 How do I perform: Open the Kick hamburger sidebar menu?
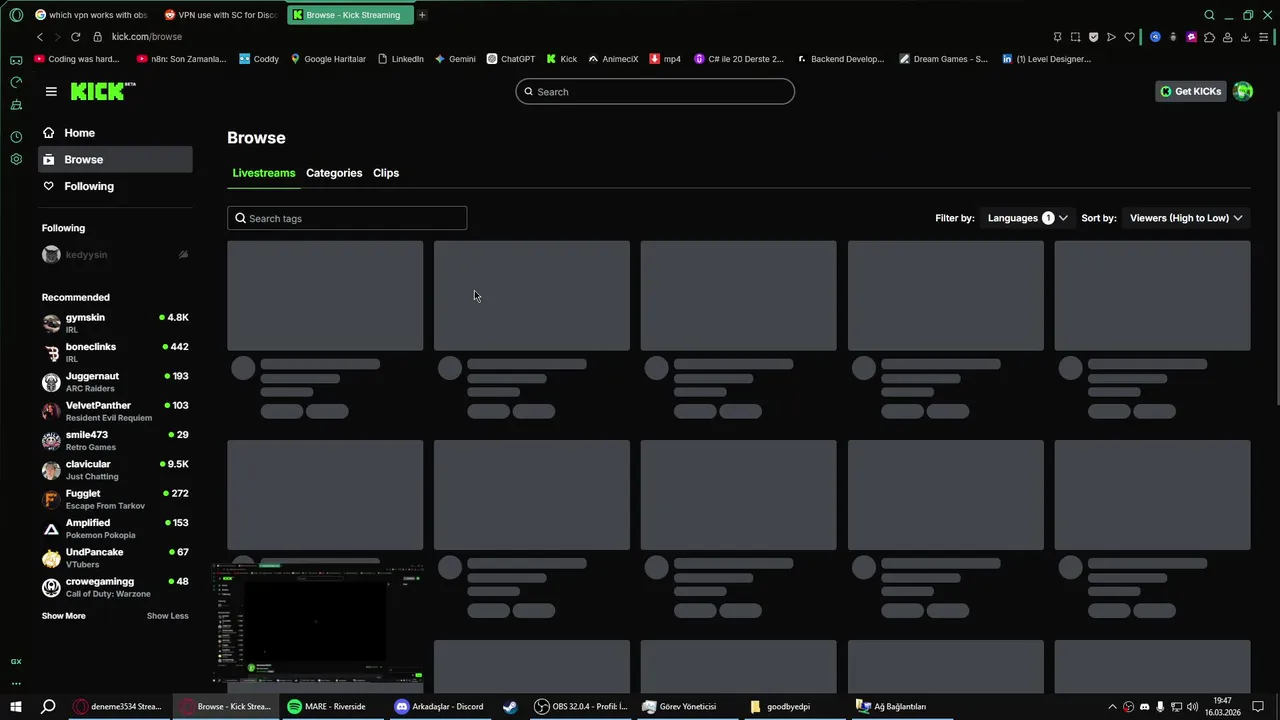pyautogui.click(x=51, y=91)
